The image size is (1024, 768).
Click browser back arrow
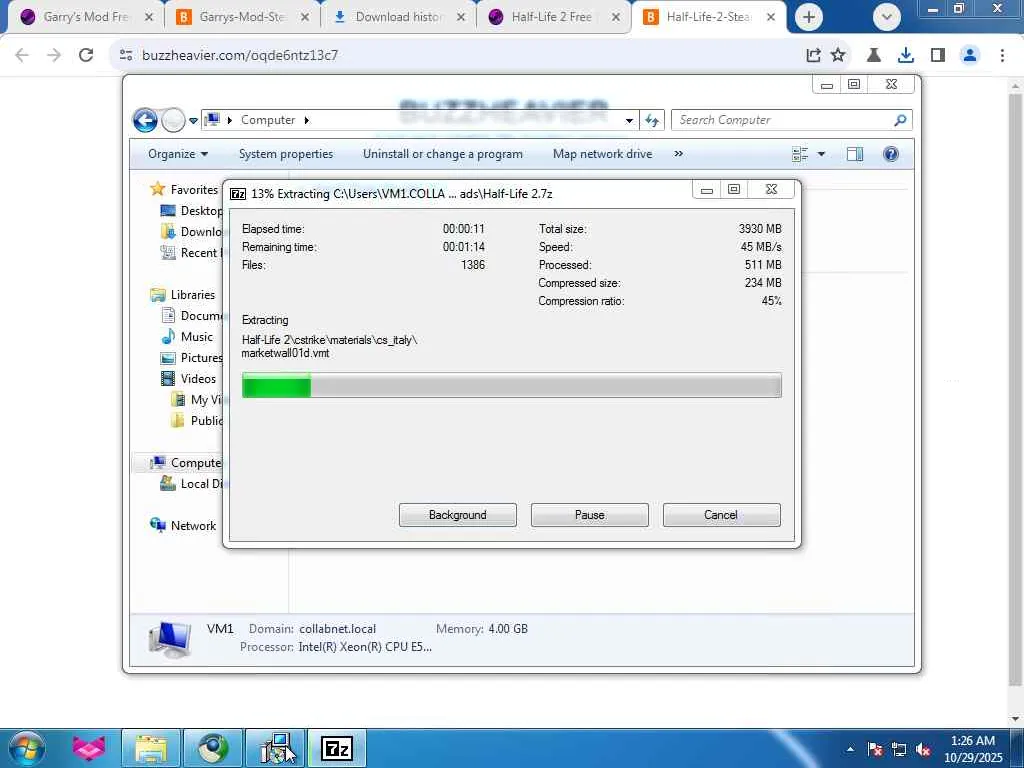tap(22, 55)
